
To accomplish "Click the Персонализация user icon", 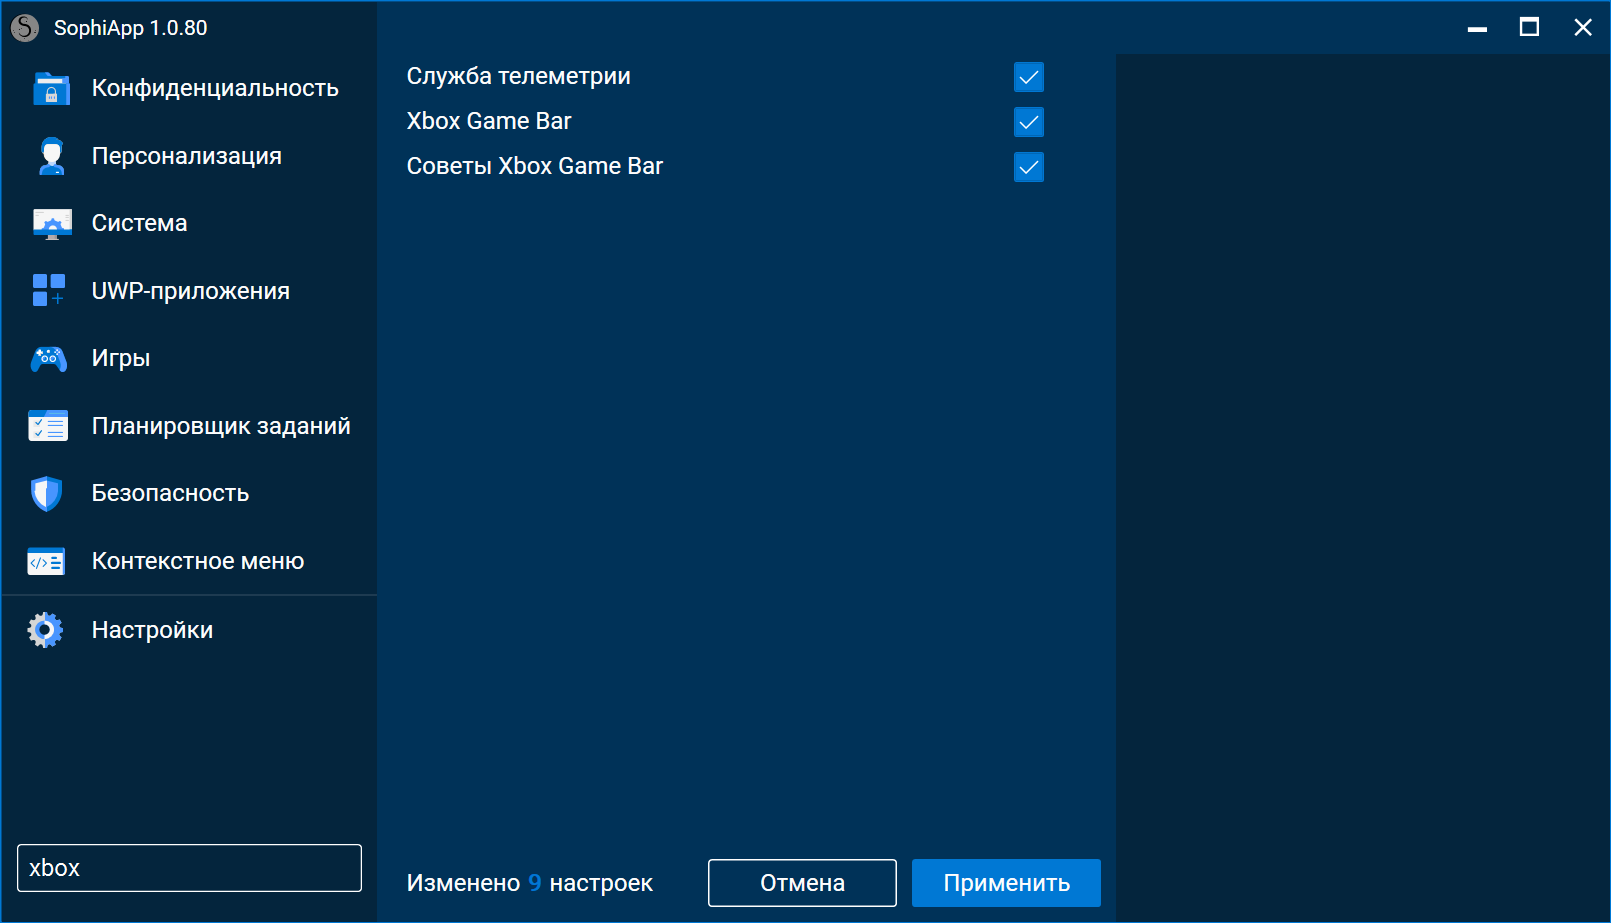I will pyautogui.click(x=51, y=157).
